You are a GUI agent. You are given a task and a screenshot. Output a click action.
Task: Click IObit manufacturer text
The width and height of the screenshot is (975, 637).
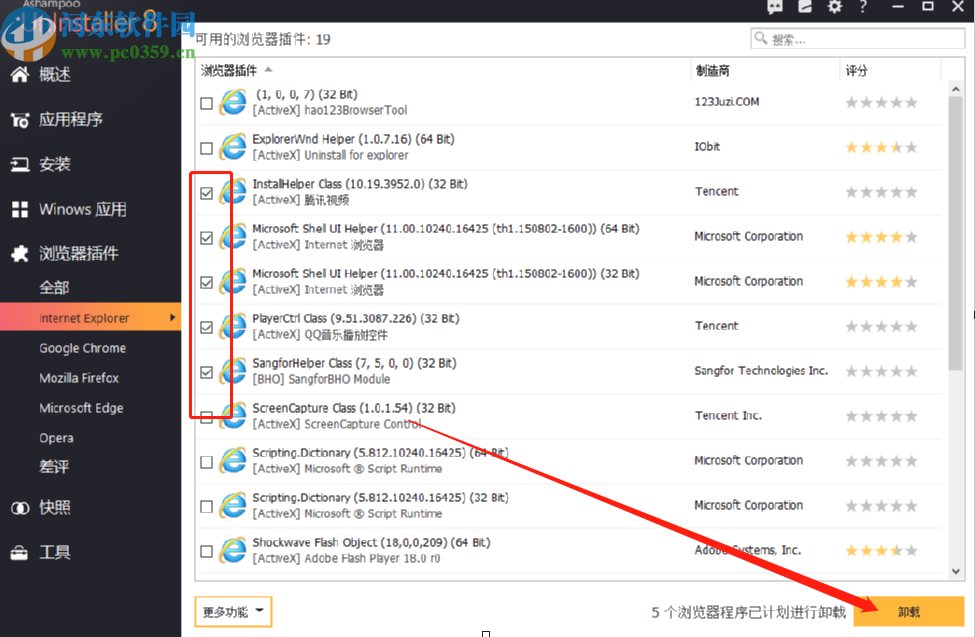[707, 147]
